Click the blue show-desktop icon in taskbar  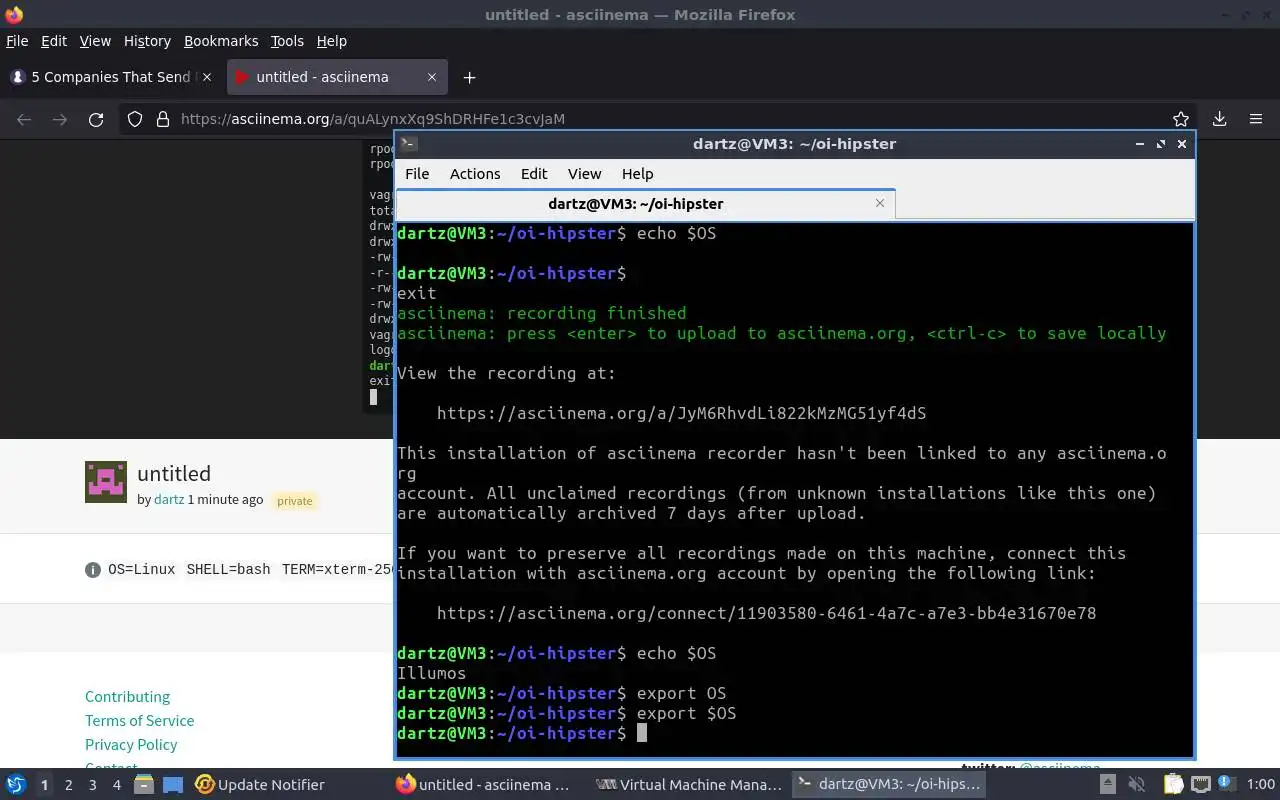pyautogui.click(x=172, y=785)
